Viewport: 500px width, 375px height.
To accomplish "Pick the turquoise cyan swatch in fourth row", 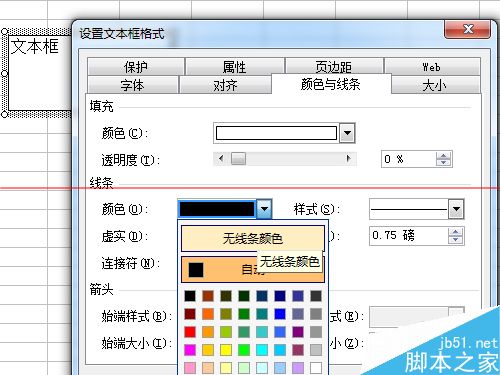I will (x=262, y=350).
